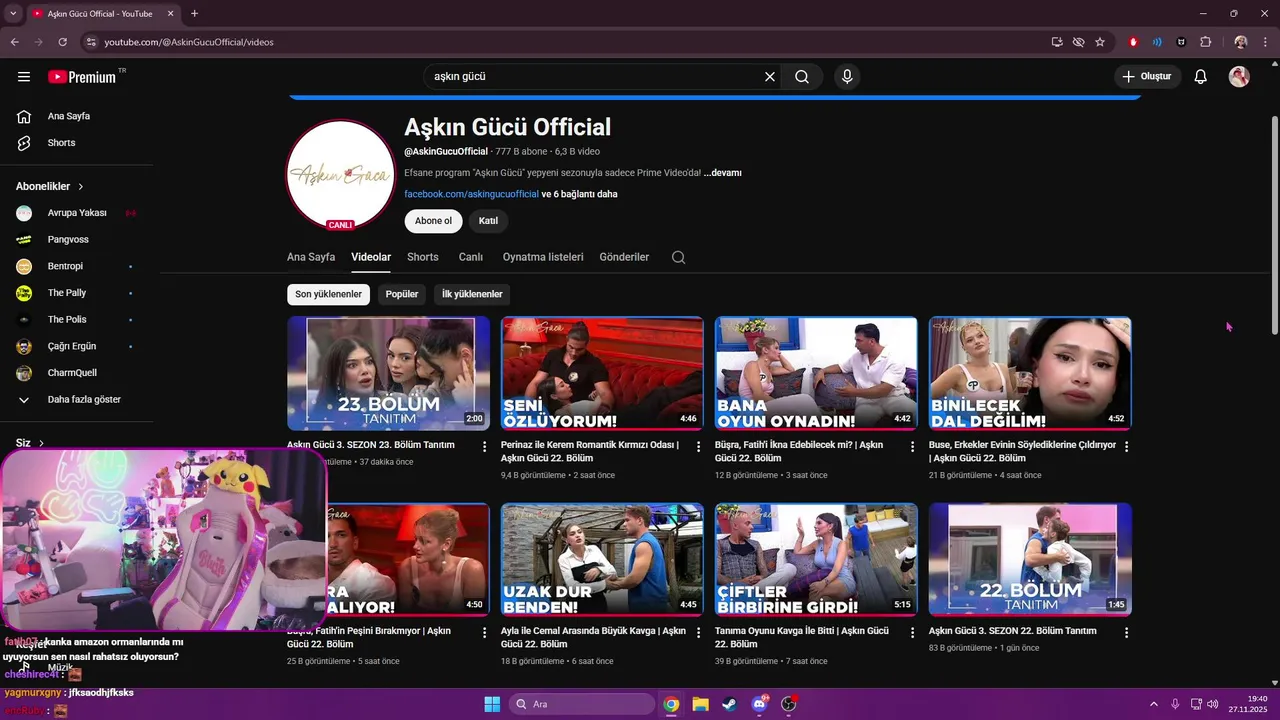The width and height of the screenshot is (1280, 720).
Task: Reload the page in browser toolbar
Action: tap(63, 42)
